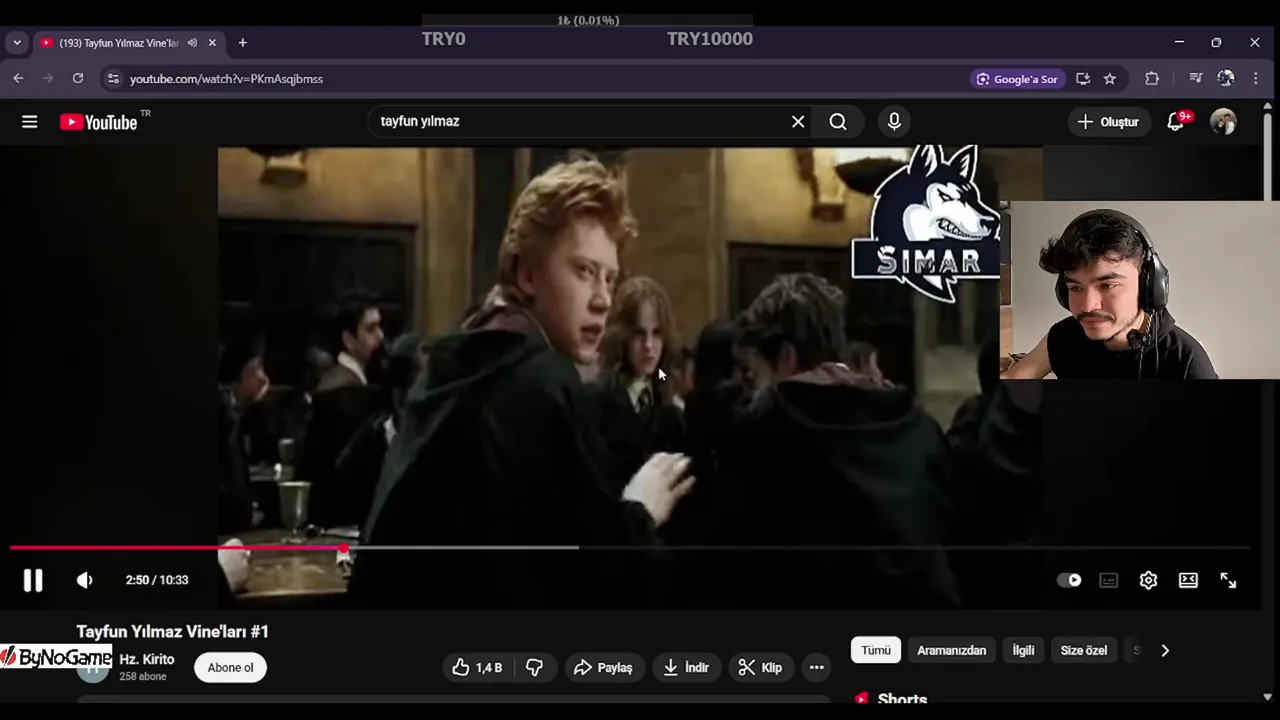Seek using the red progress bar
Image resolution: width=1280 pixels, height=720 pixels.
[630, 548]
